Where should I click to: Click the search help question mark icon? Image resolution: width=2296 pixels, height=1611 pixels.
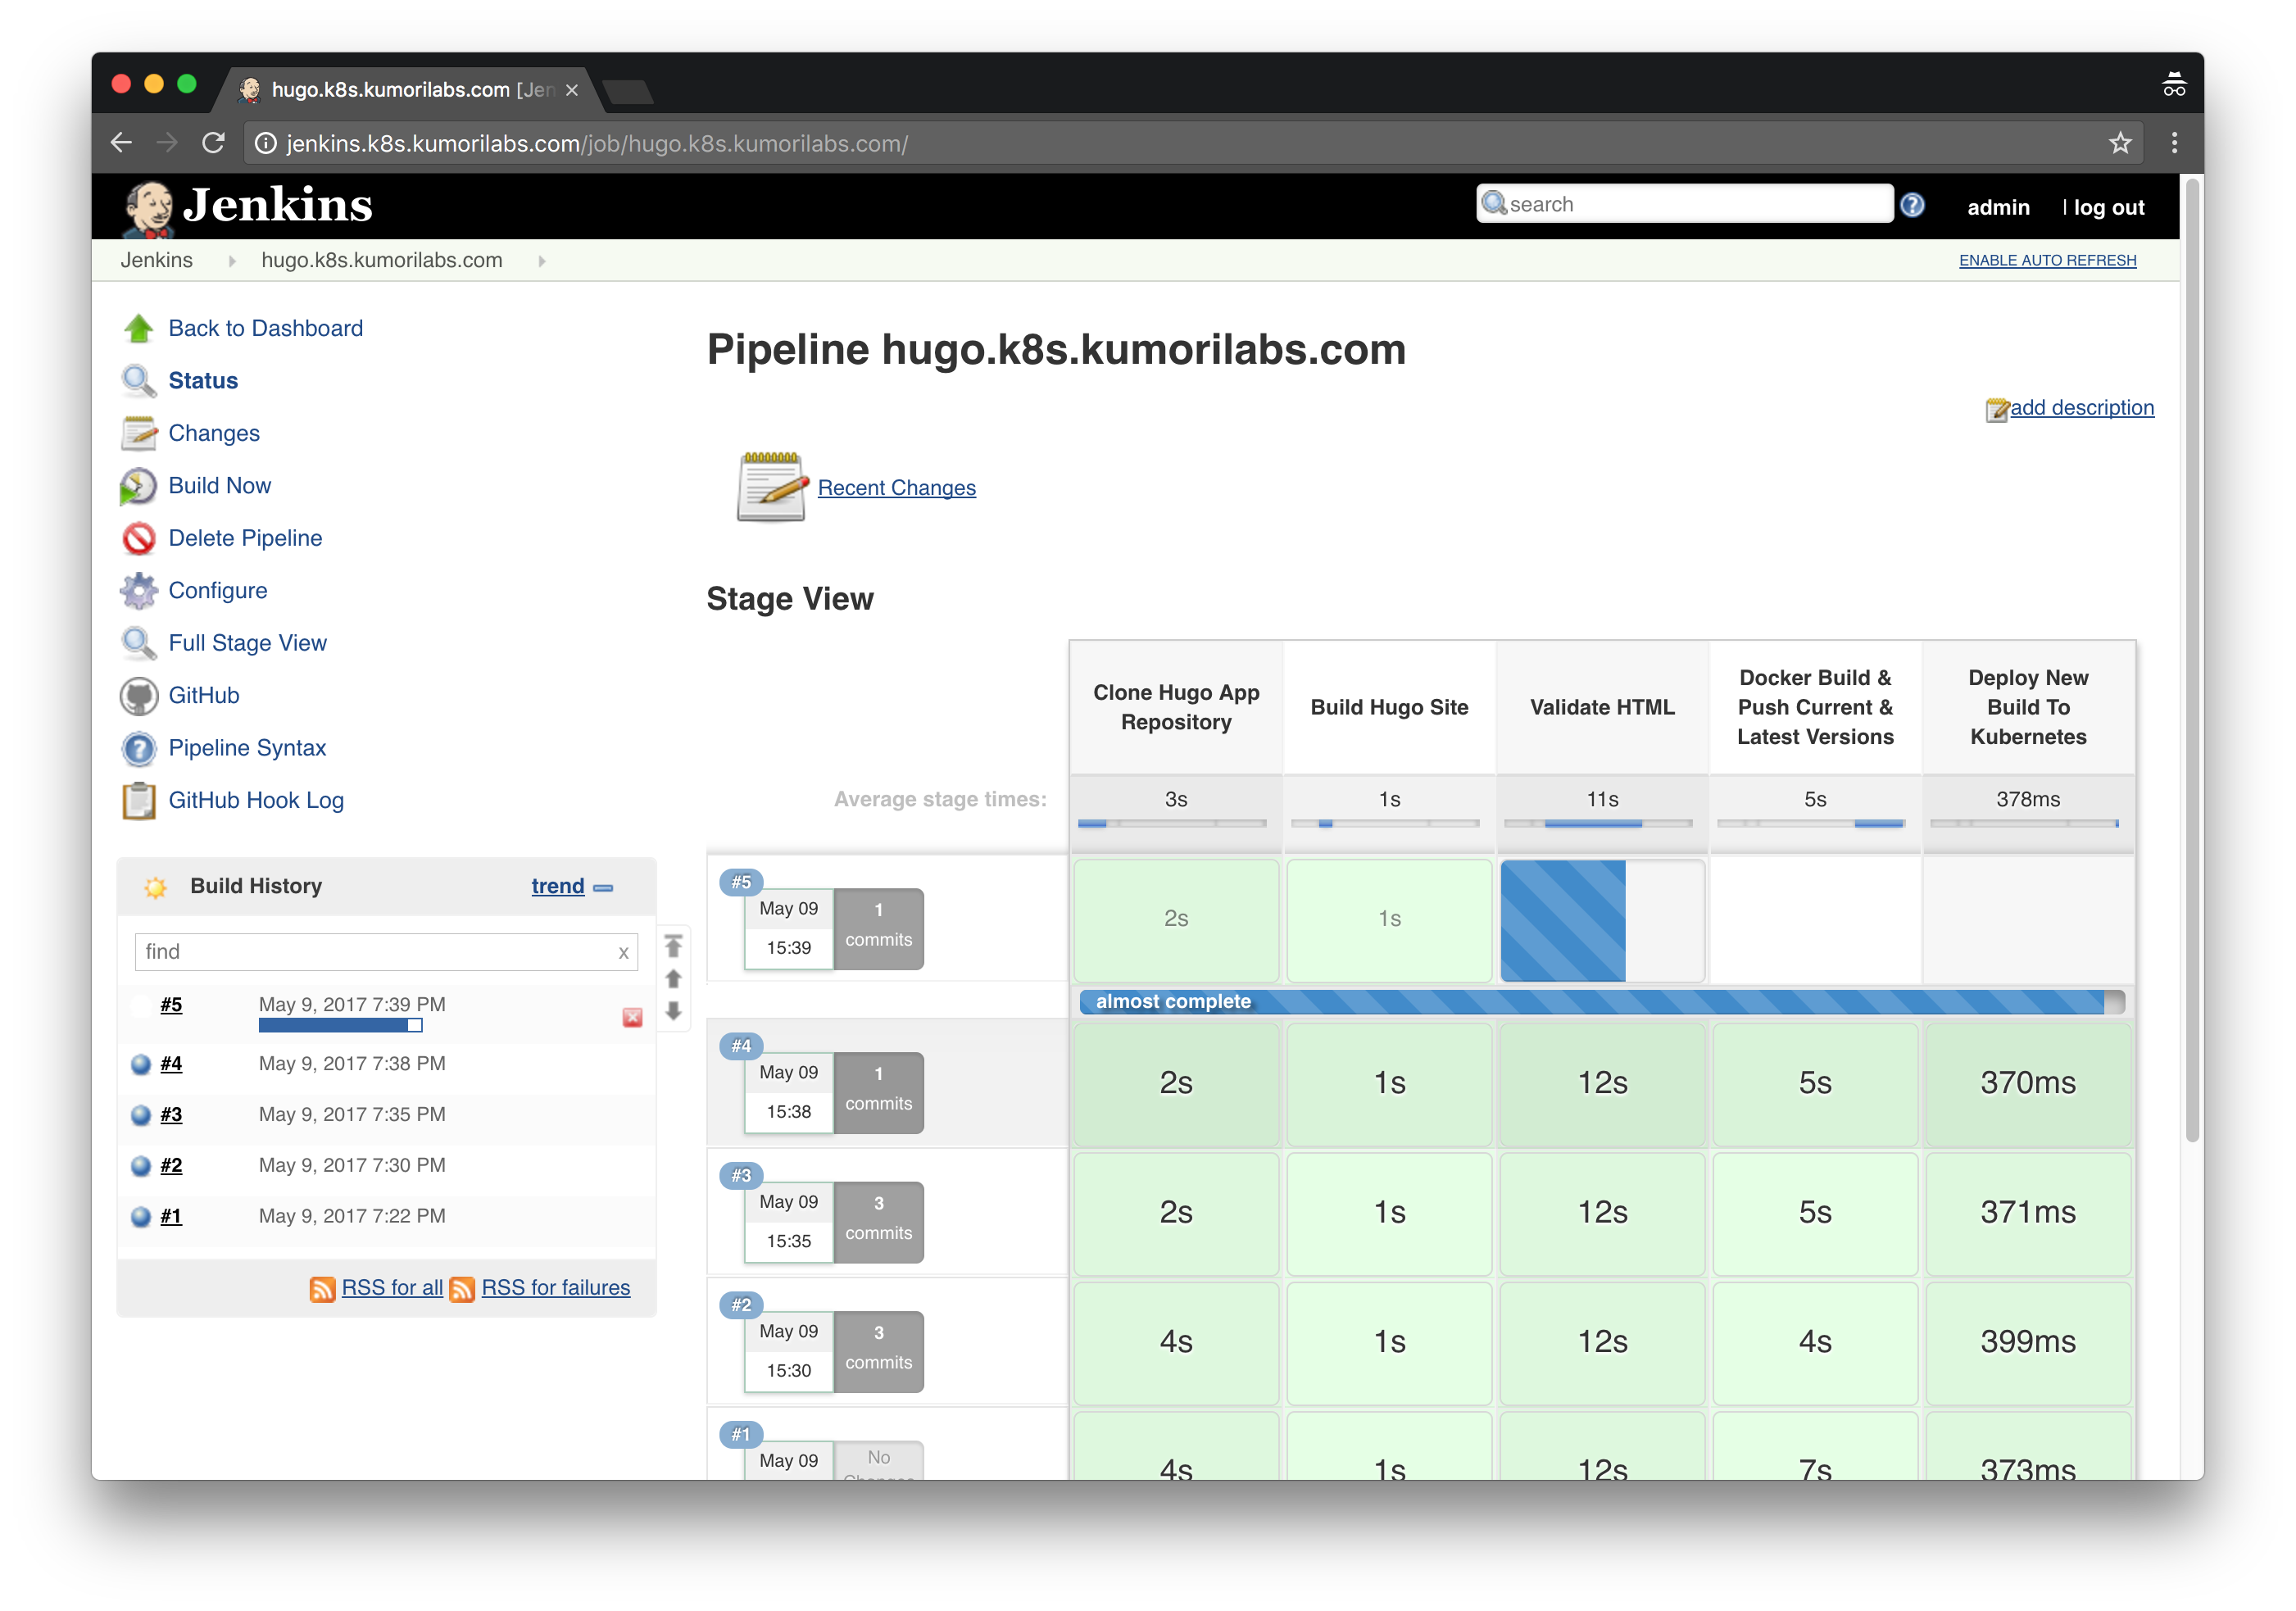coord(1912,205)
